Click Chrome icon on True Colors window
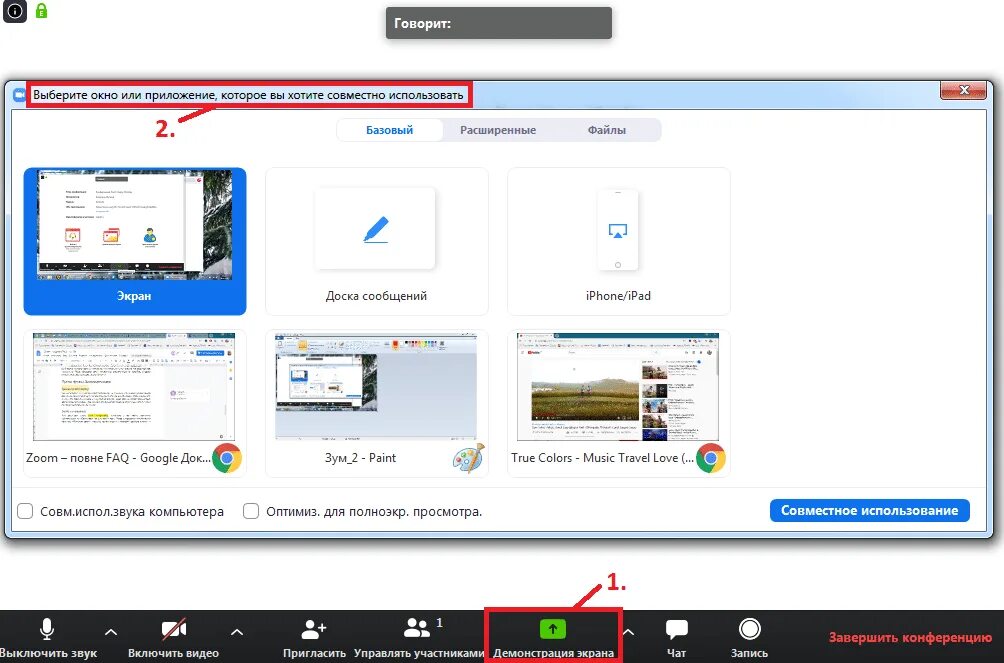1004x663 pixels. point(711,458)
